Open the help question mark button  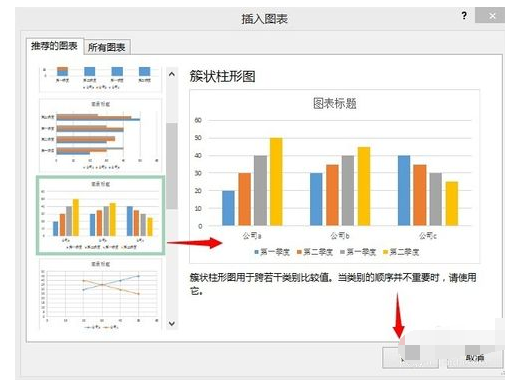(x=464, y=15)
